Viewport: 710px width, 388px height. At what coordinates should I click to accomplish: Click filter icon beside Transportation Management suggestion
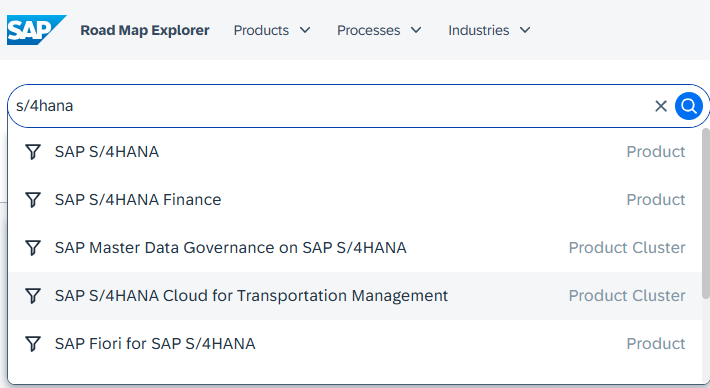pos(33,296)
